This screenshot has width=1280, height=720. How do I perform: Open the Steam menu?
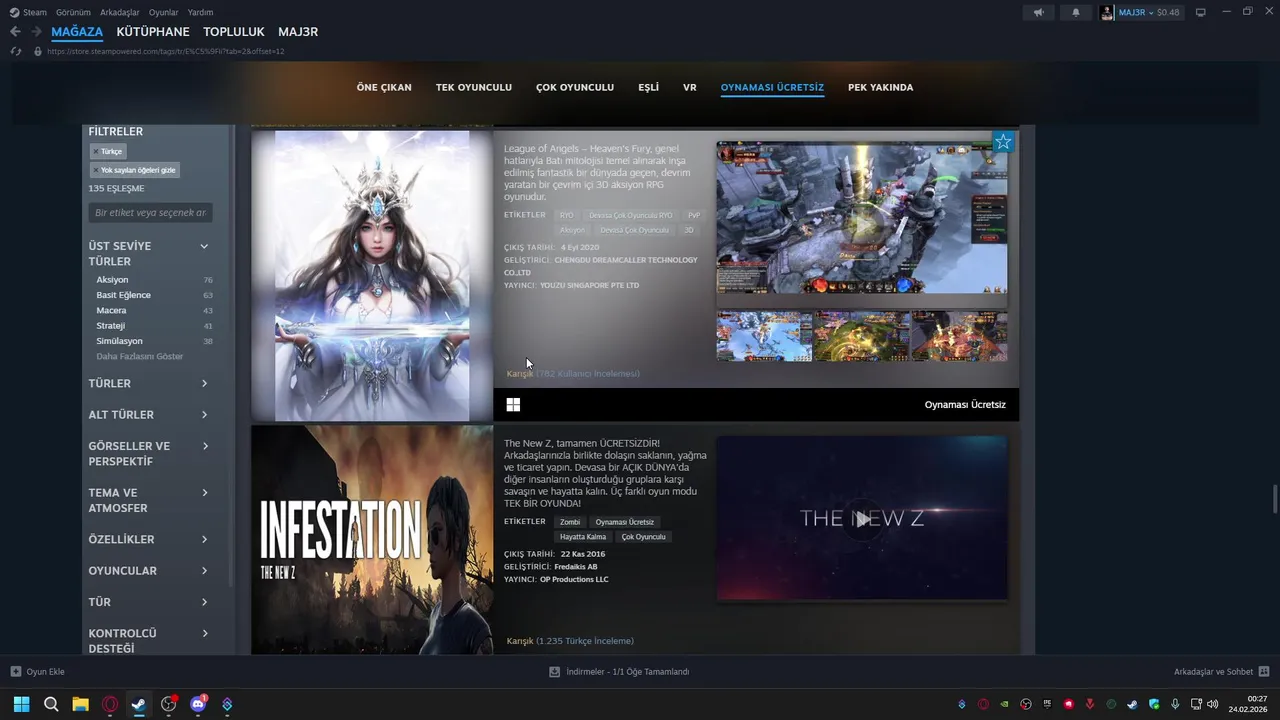[x=28, y=12]
